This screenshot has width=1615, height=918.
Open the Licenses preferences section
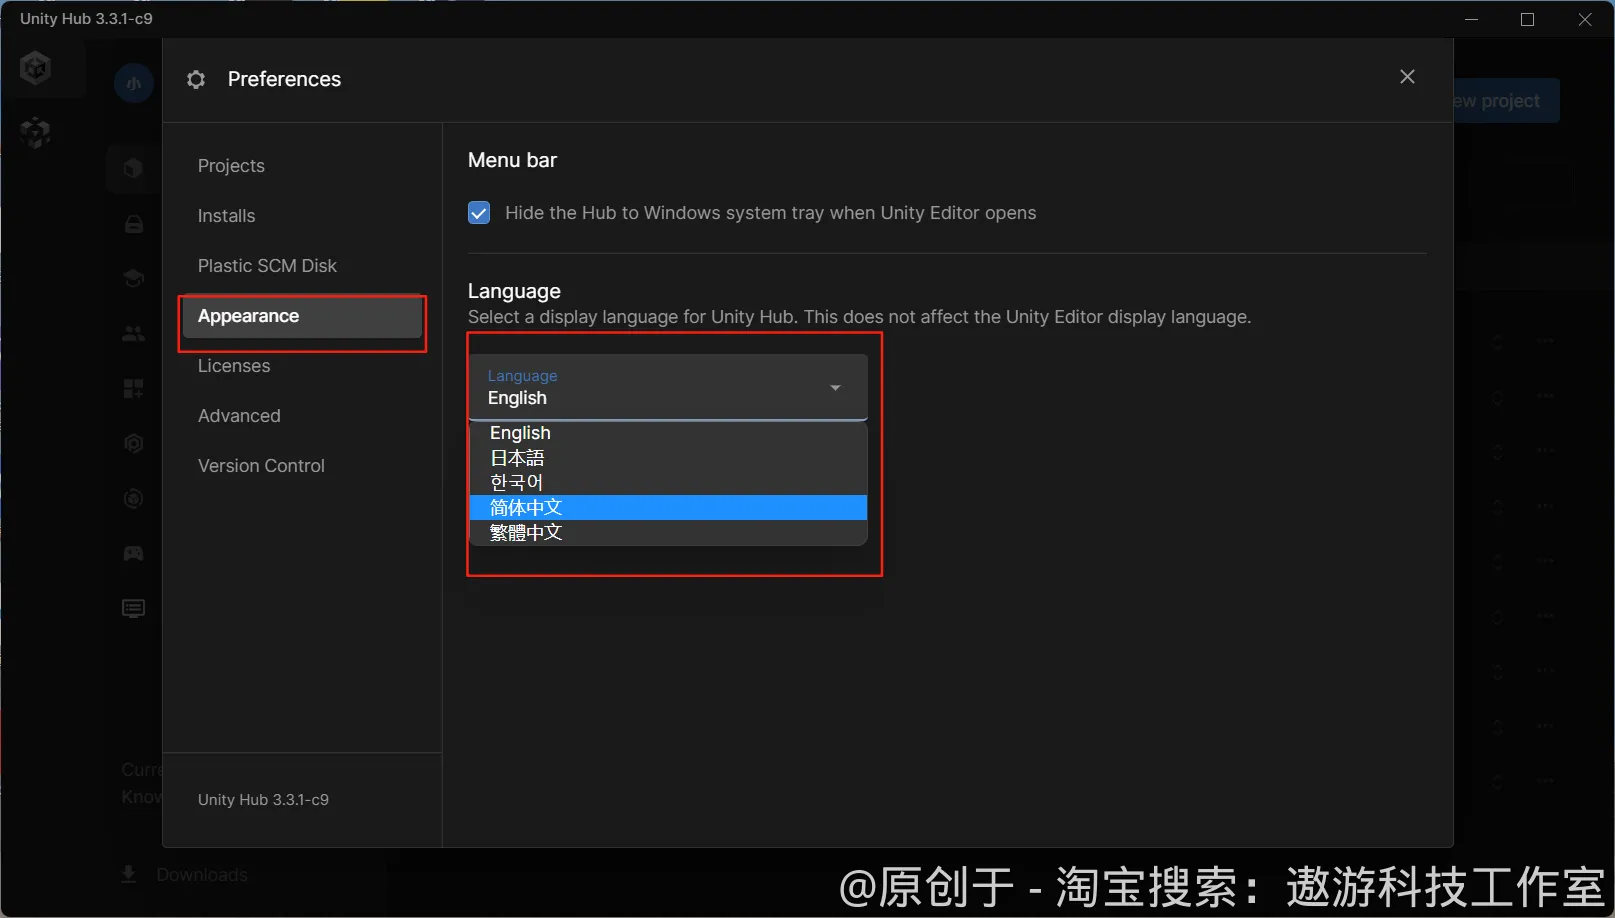pos(234,366)
